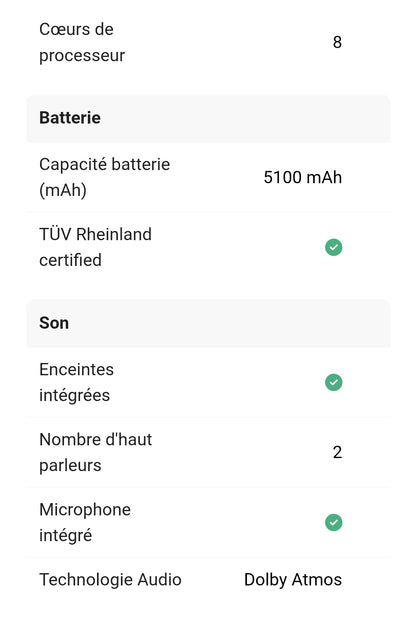
Task: Click the processor cores value 8
Action: pos(337,42)
